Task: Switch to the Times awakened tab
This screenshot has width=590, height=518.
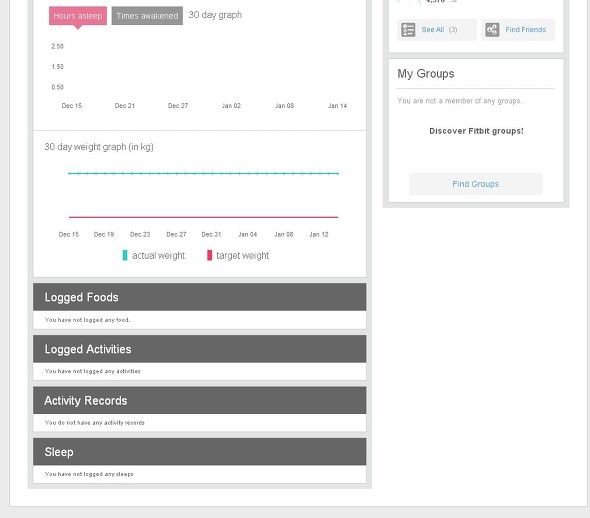Action: point(147,16)
